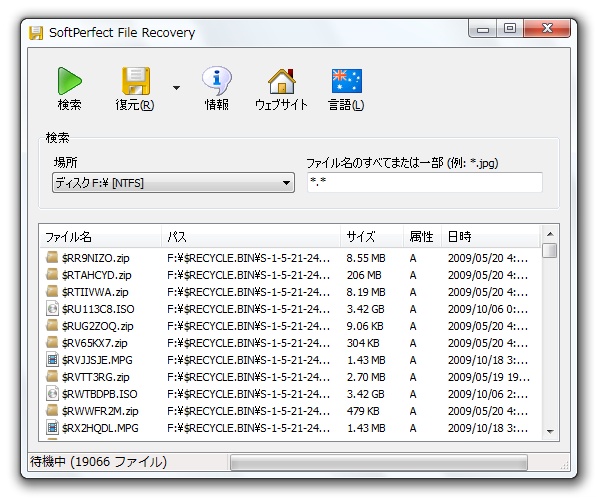Select file name $RV65KX7.zip
This screenshot has height=503, width=601.
[94, 343]
